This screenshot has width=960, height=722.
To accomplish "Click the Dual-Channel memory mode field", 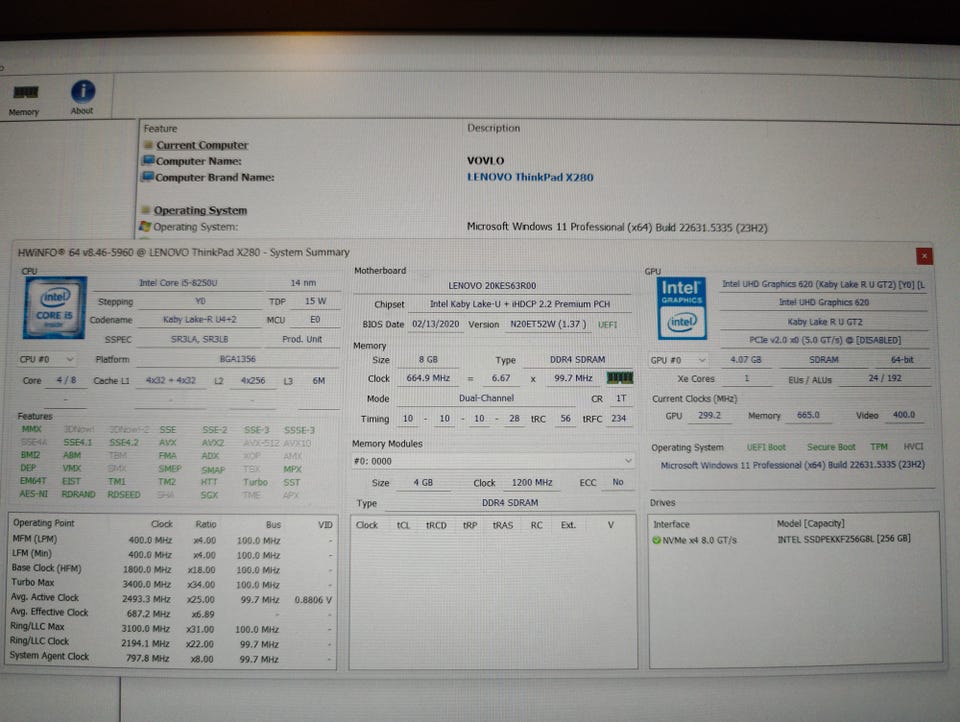I will (487, 398).
